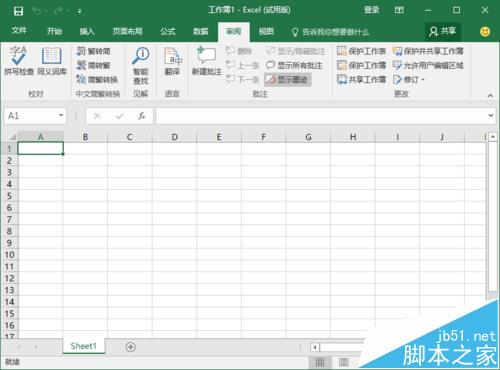Open the ribbon display options icon
The image size is (500, 370).
399,10
